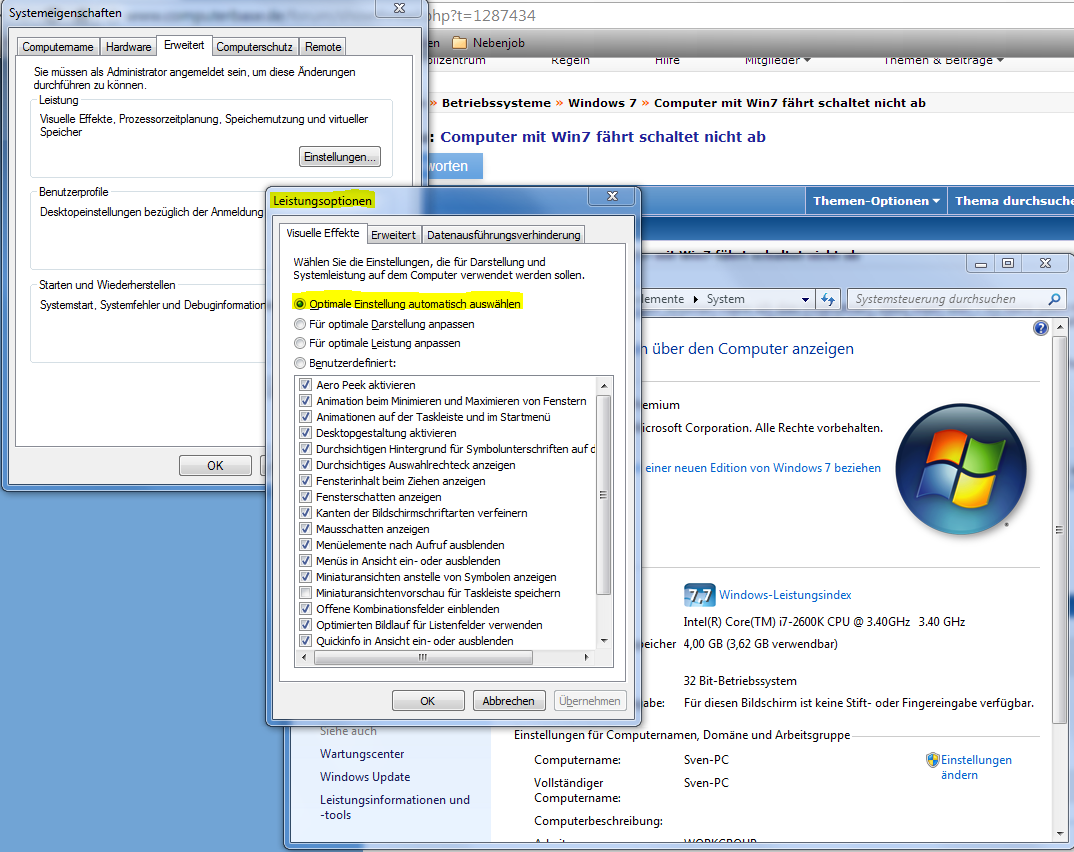Screen dimensions: 1074x852
Task: Switch to Erweitert tab in Leistungsoptionen
Action: tap(393, 235)
